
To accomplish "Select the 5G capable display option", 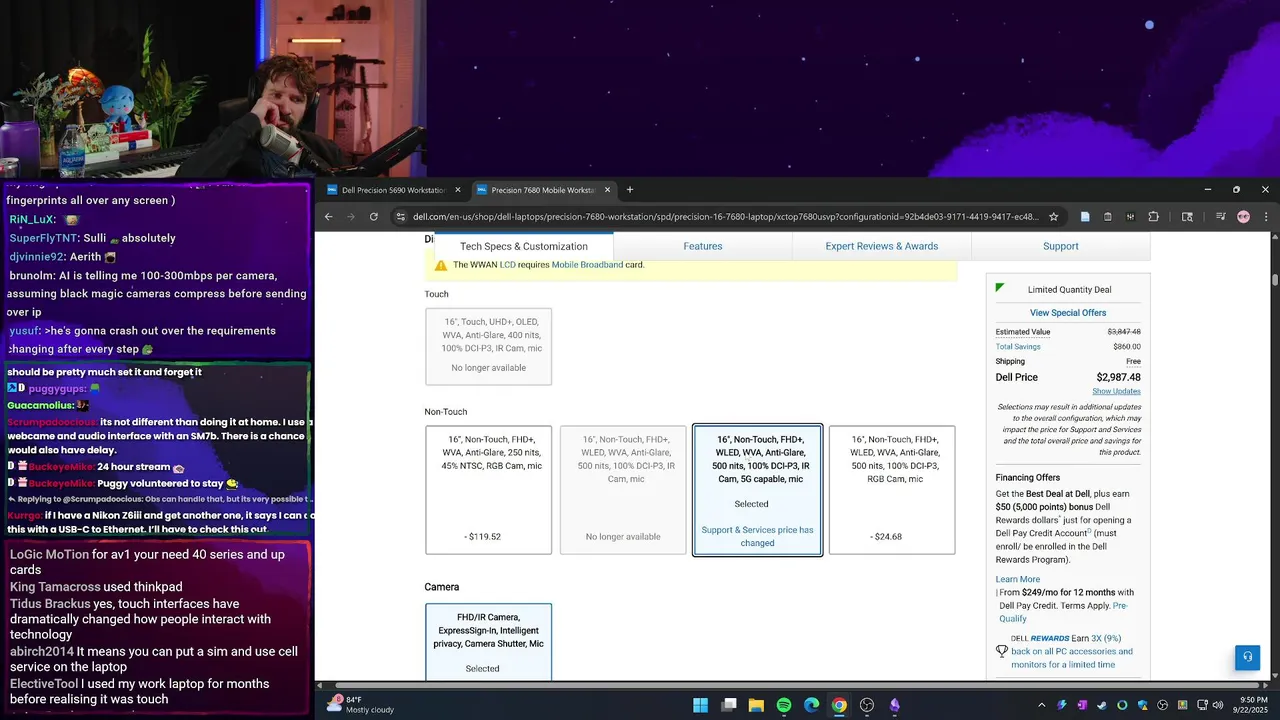I will click(x=757, y=490).
